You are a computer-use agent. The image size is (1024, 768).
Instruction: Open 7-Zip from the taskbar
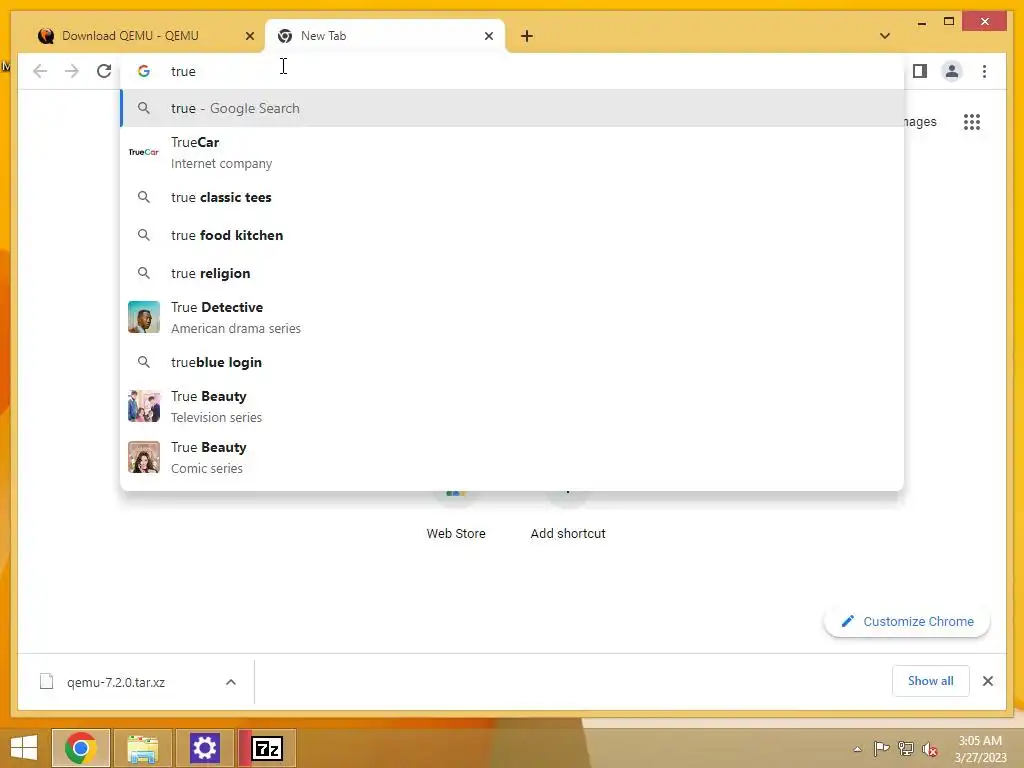267,748
